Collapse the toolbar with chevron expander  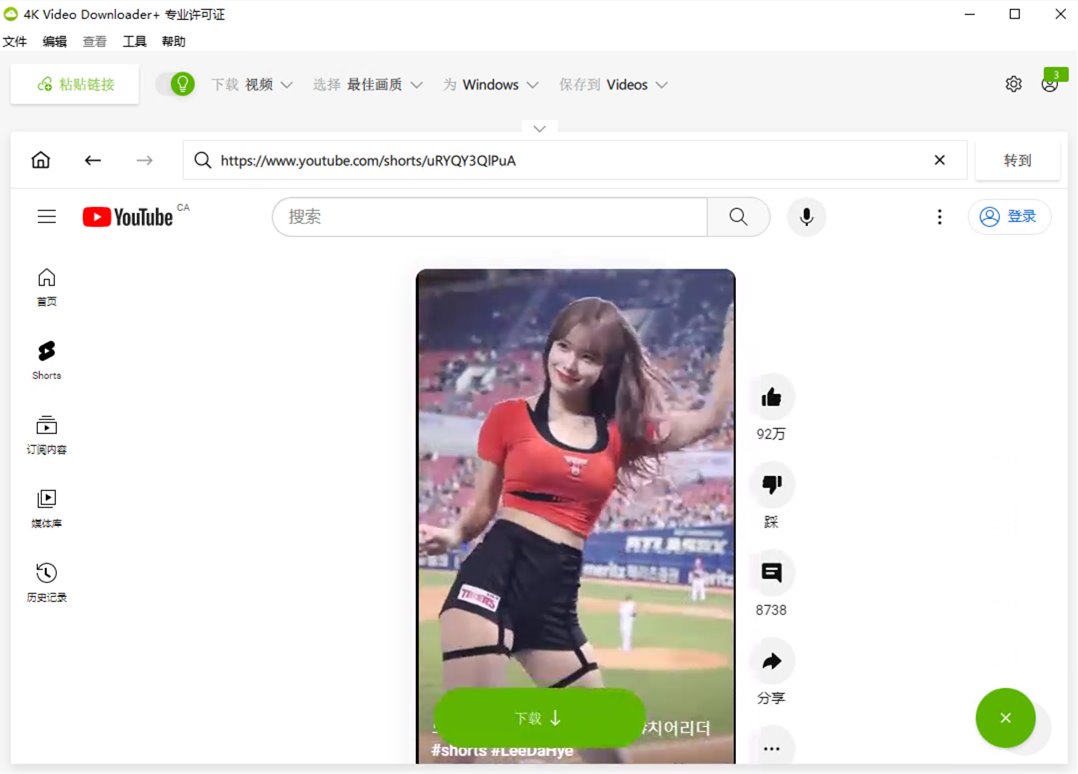tap(539, 129)
